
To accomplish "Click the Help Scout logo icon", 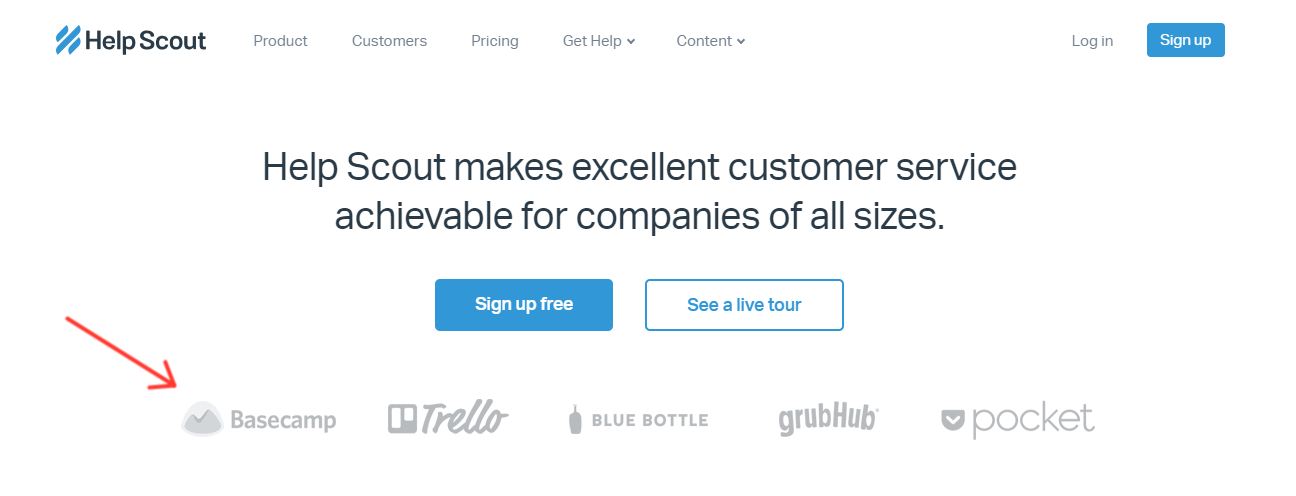I will [68, 40].
